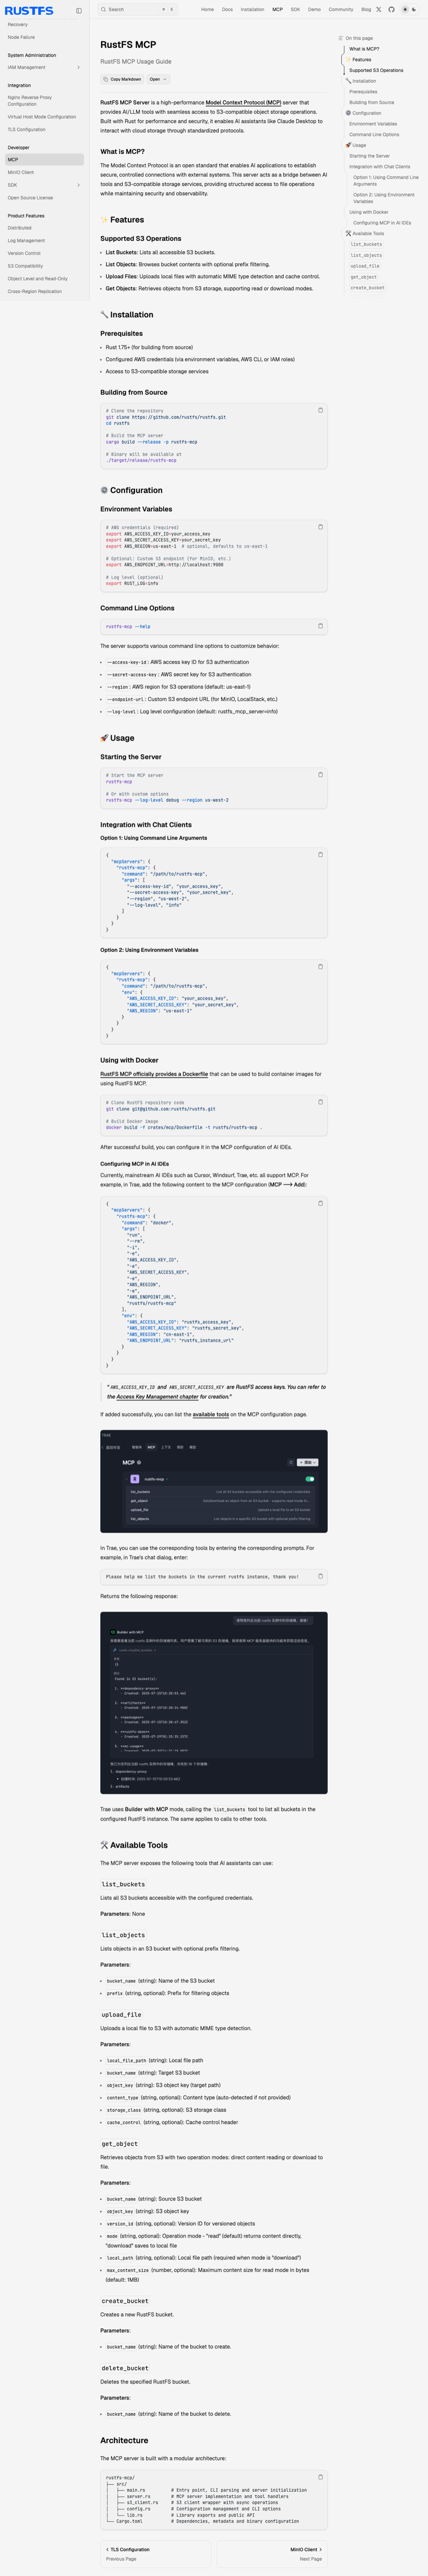Copy the git clone build code block

pyautogui.click(x=320, y=410)
